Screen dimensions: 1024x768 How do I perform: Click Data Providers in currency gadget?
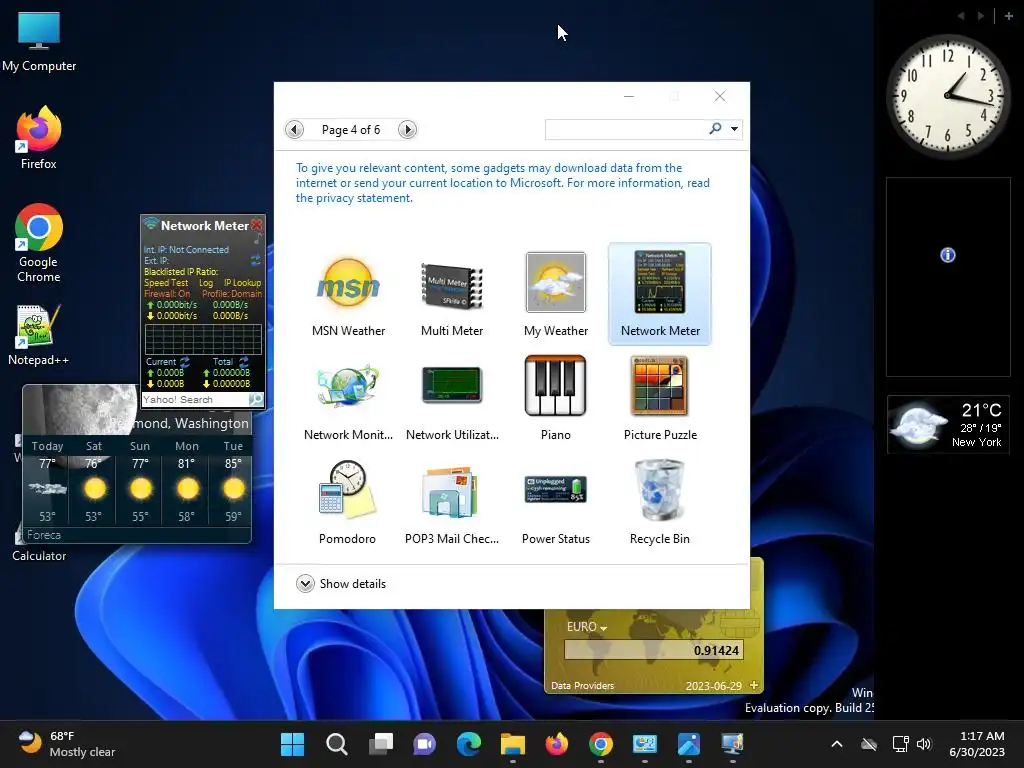(583, 686)
